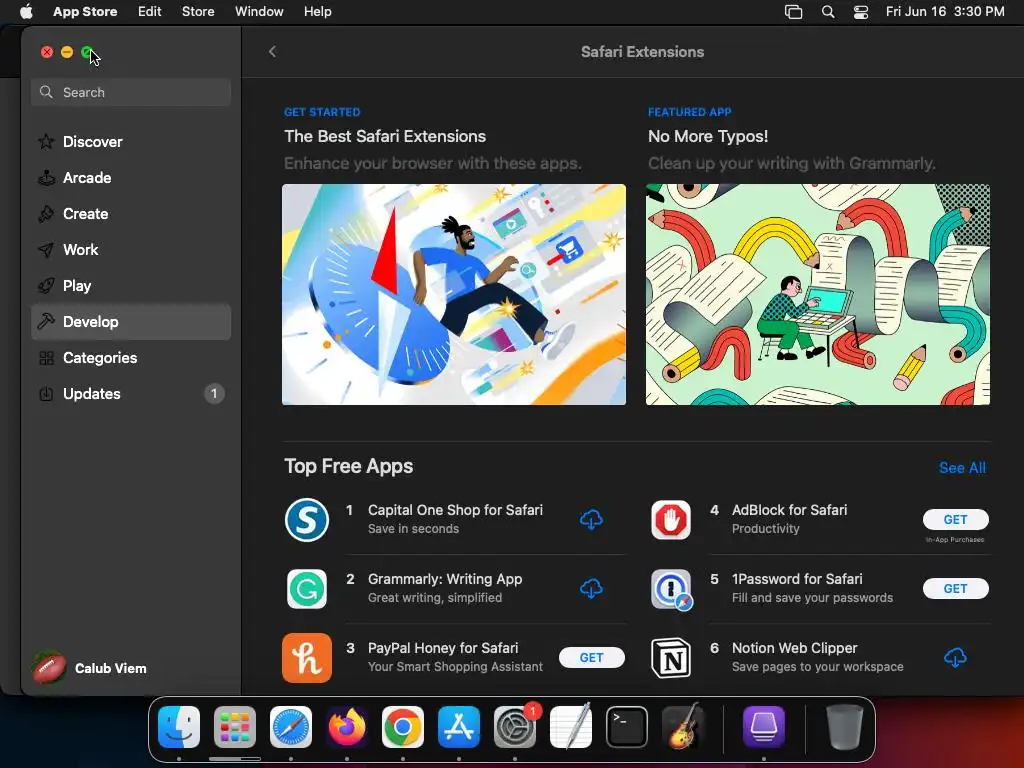1024x768 pixels.
Task: Click the Updates badge showing 1
Action: (214, 394)
